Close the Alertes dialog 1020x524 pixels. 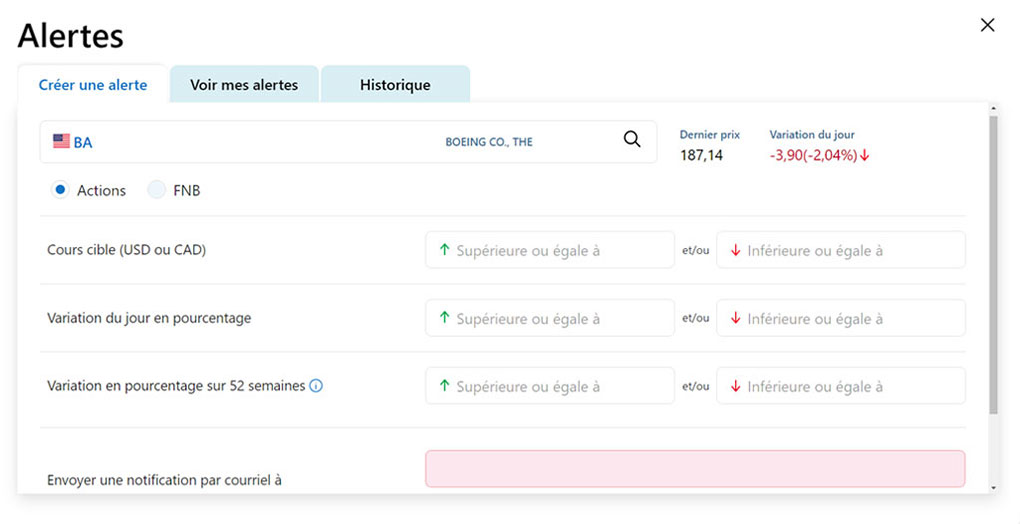pos(987,25)
